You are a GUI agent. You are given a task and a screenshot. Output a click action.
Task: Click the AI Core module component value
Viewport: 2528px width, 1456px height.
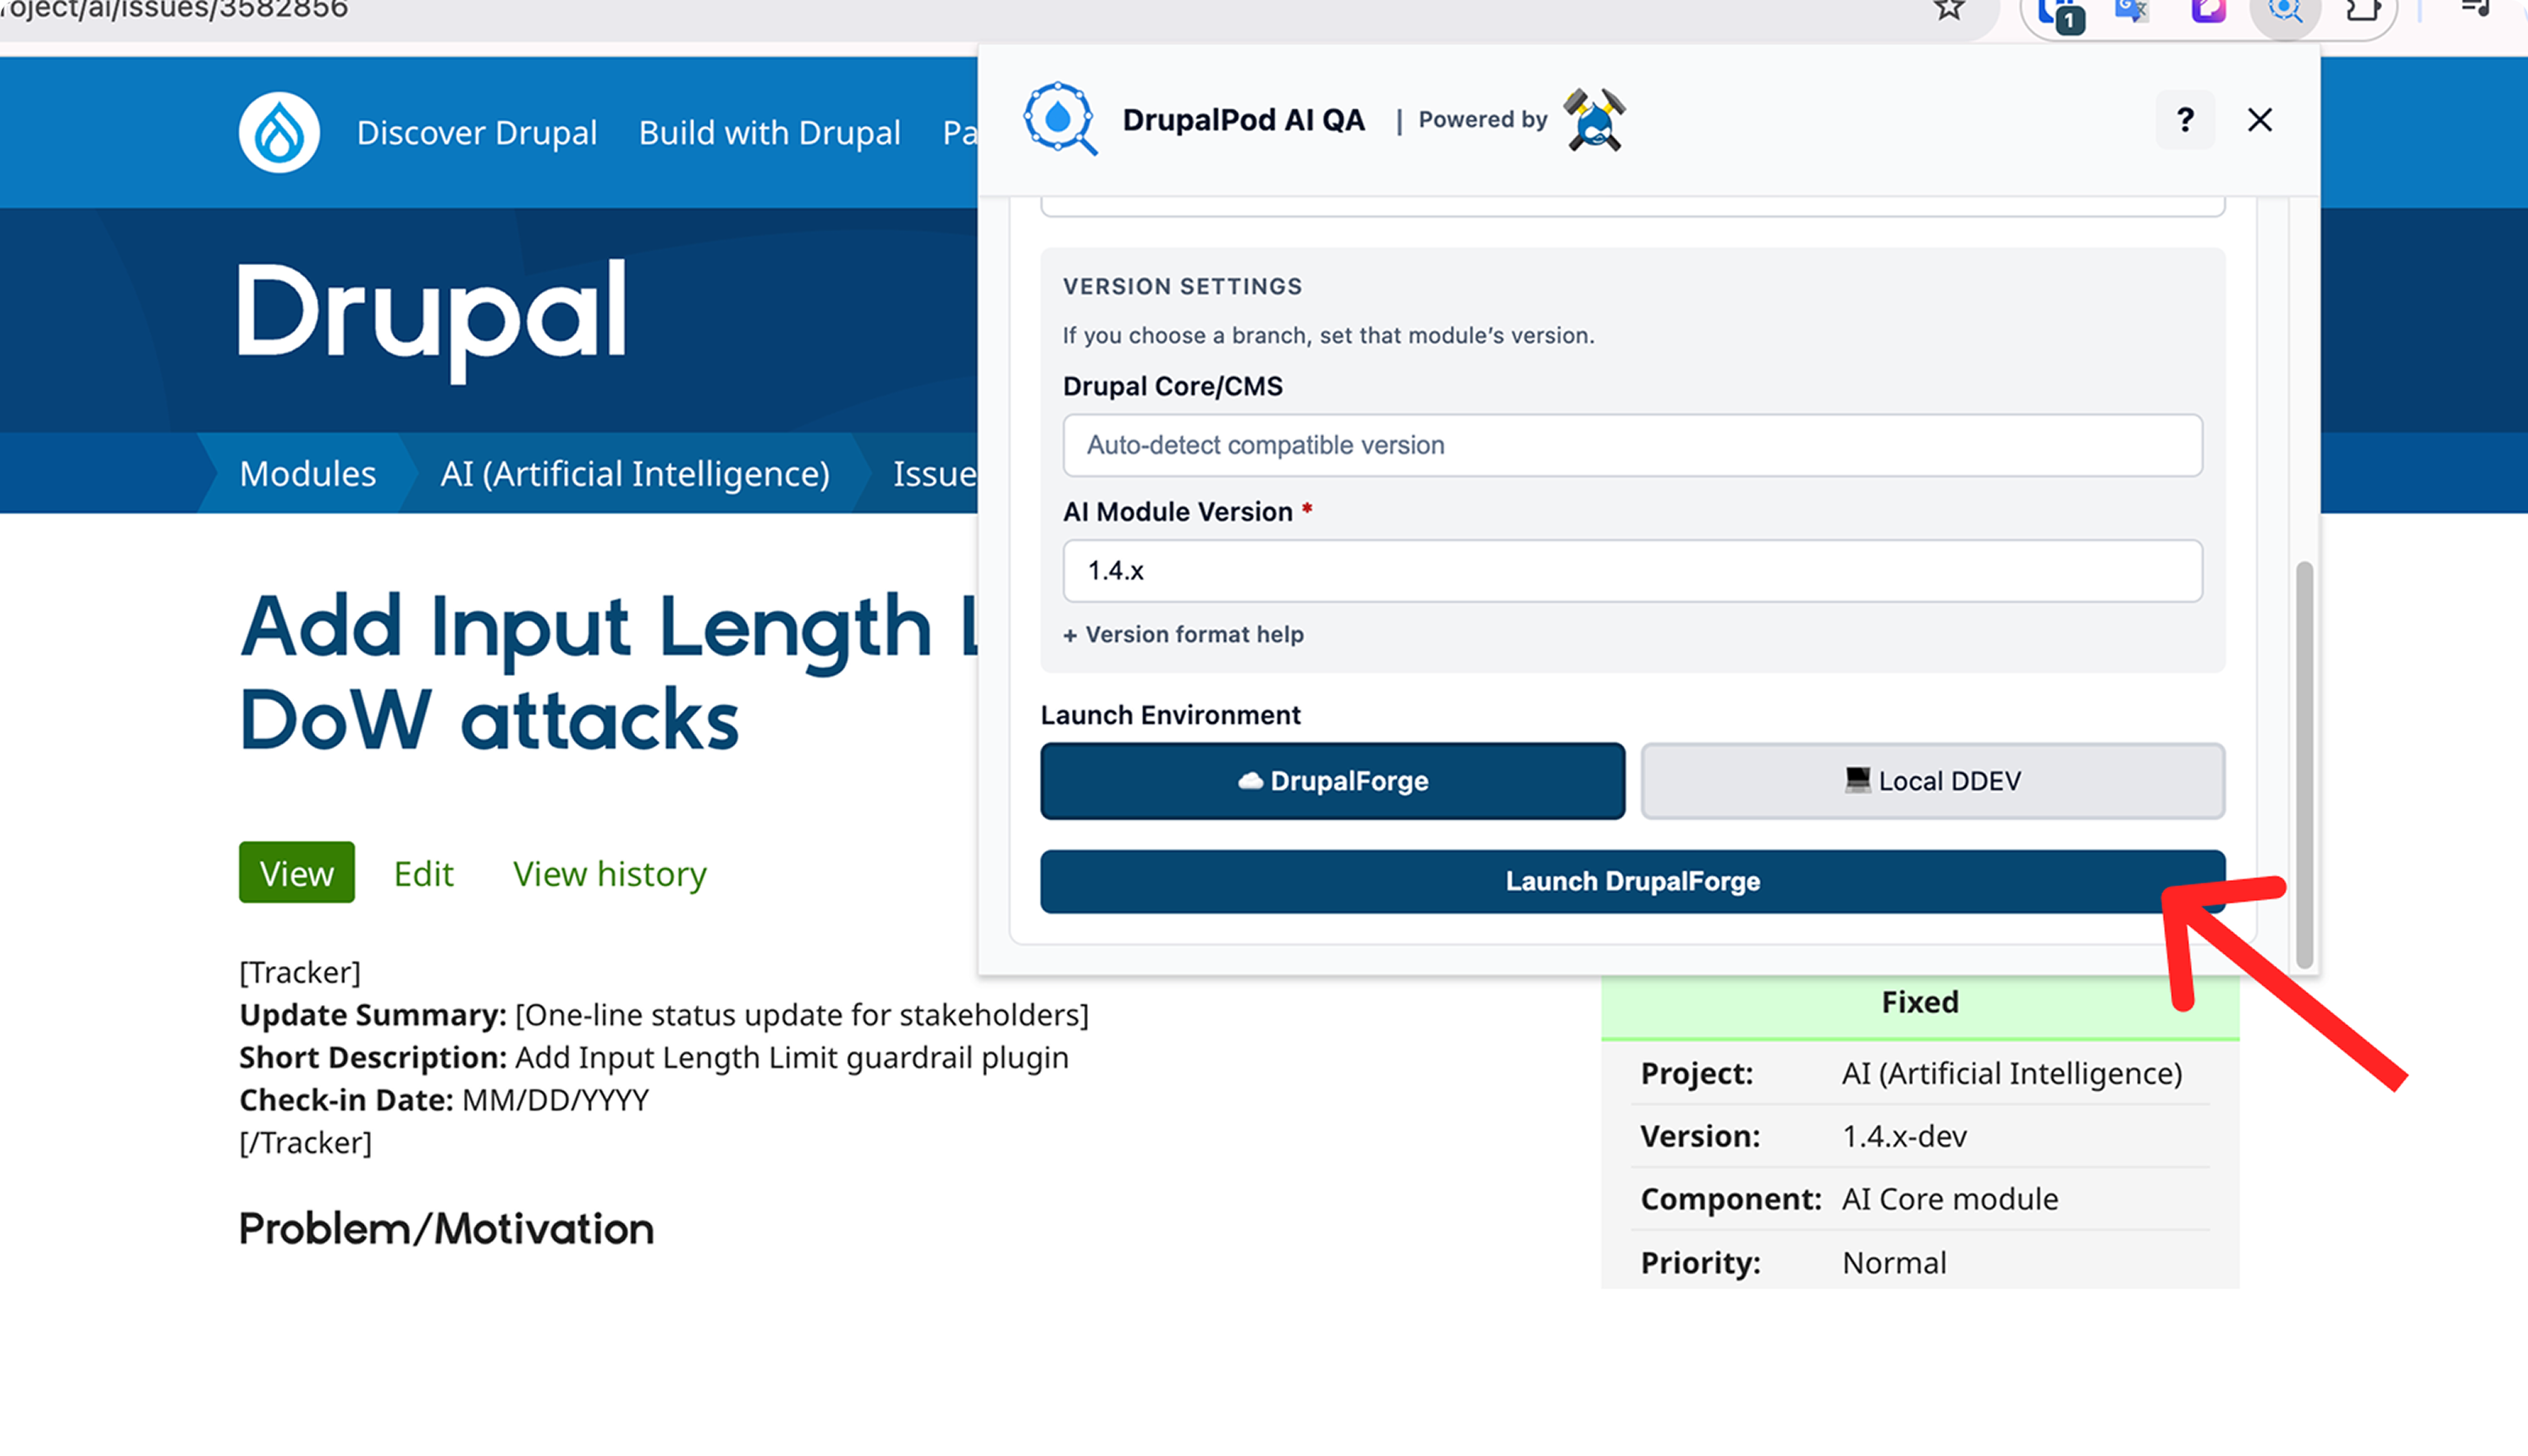(1950, 1199)
